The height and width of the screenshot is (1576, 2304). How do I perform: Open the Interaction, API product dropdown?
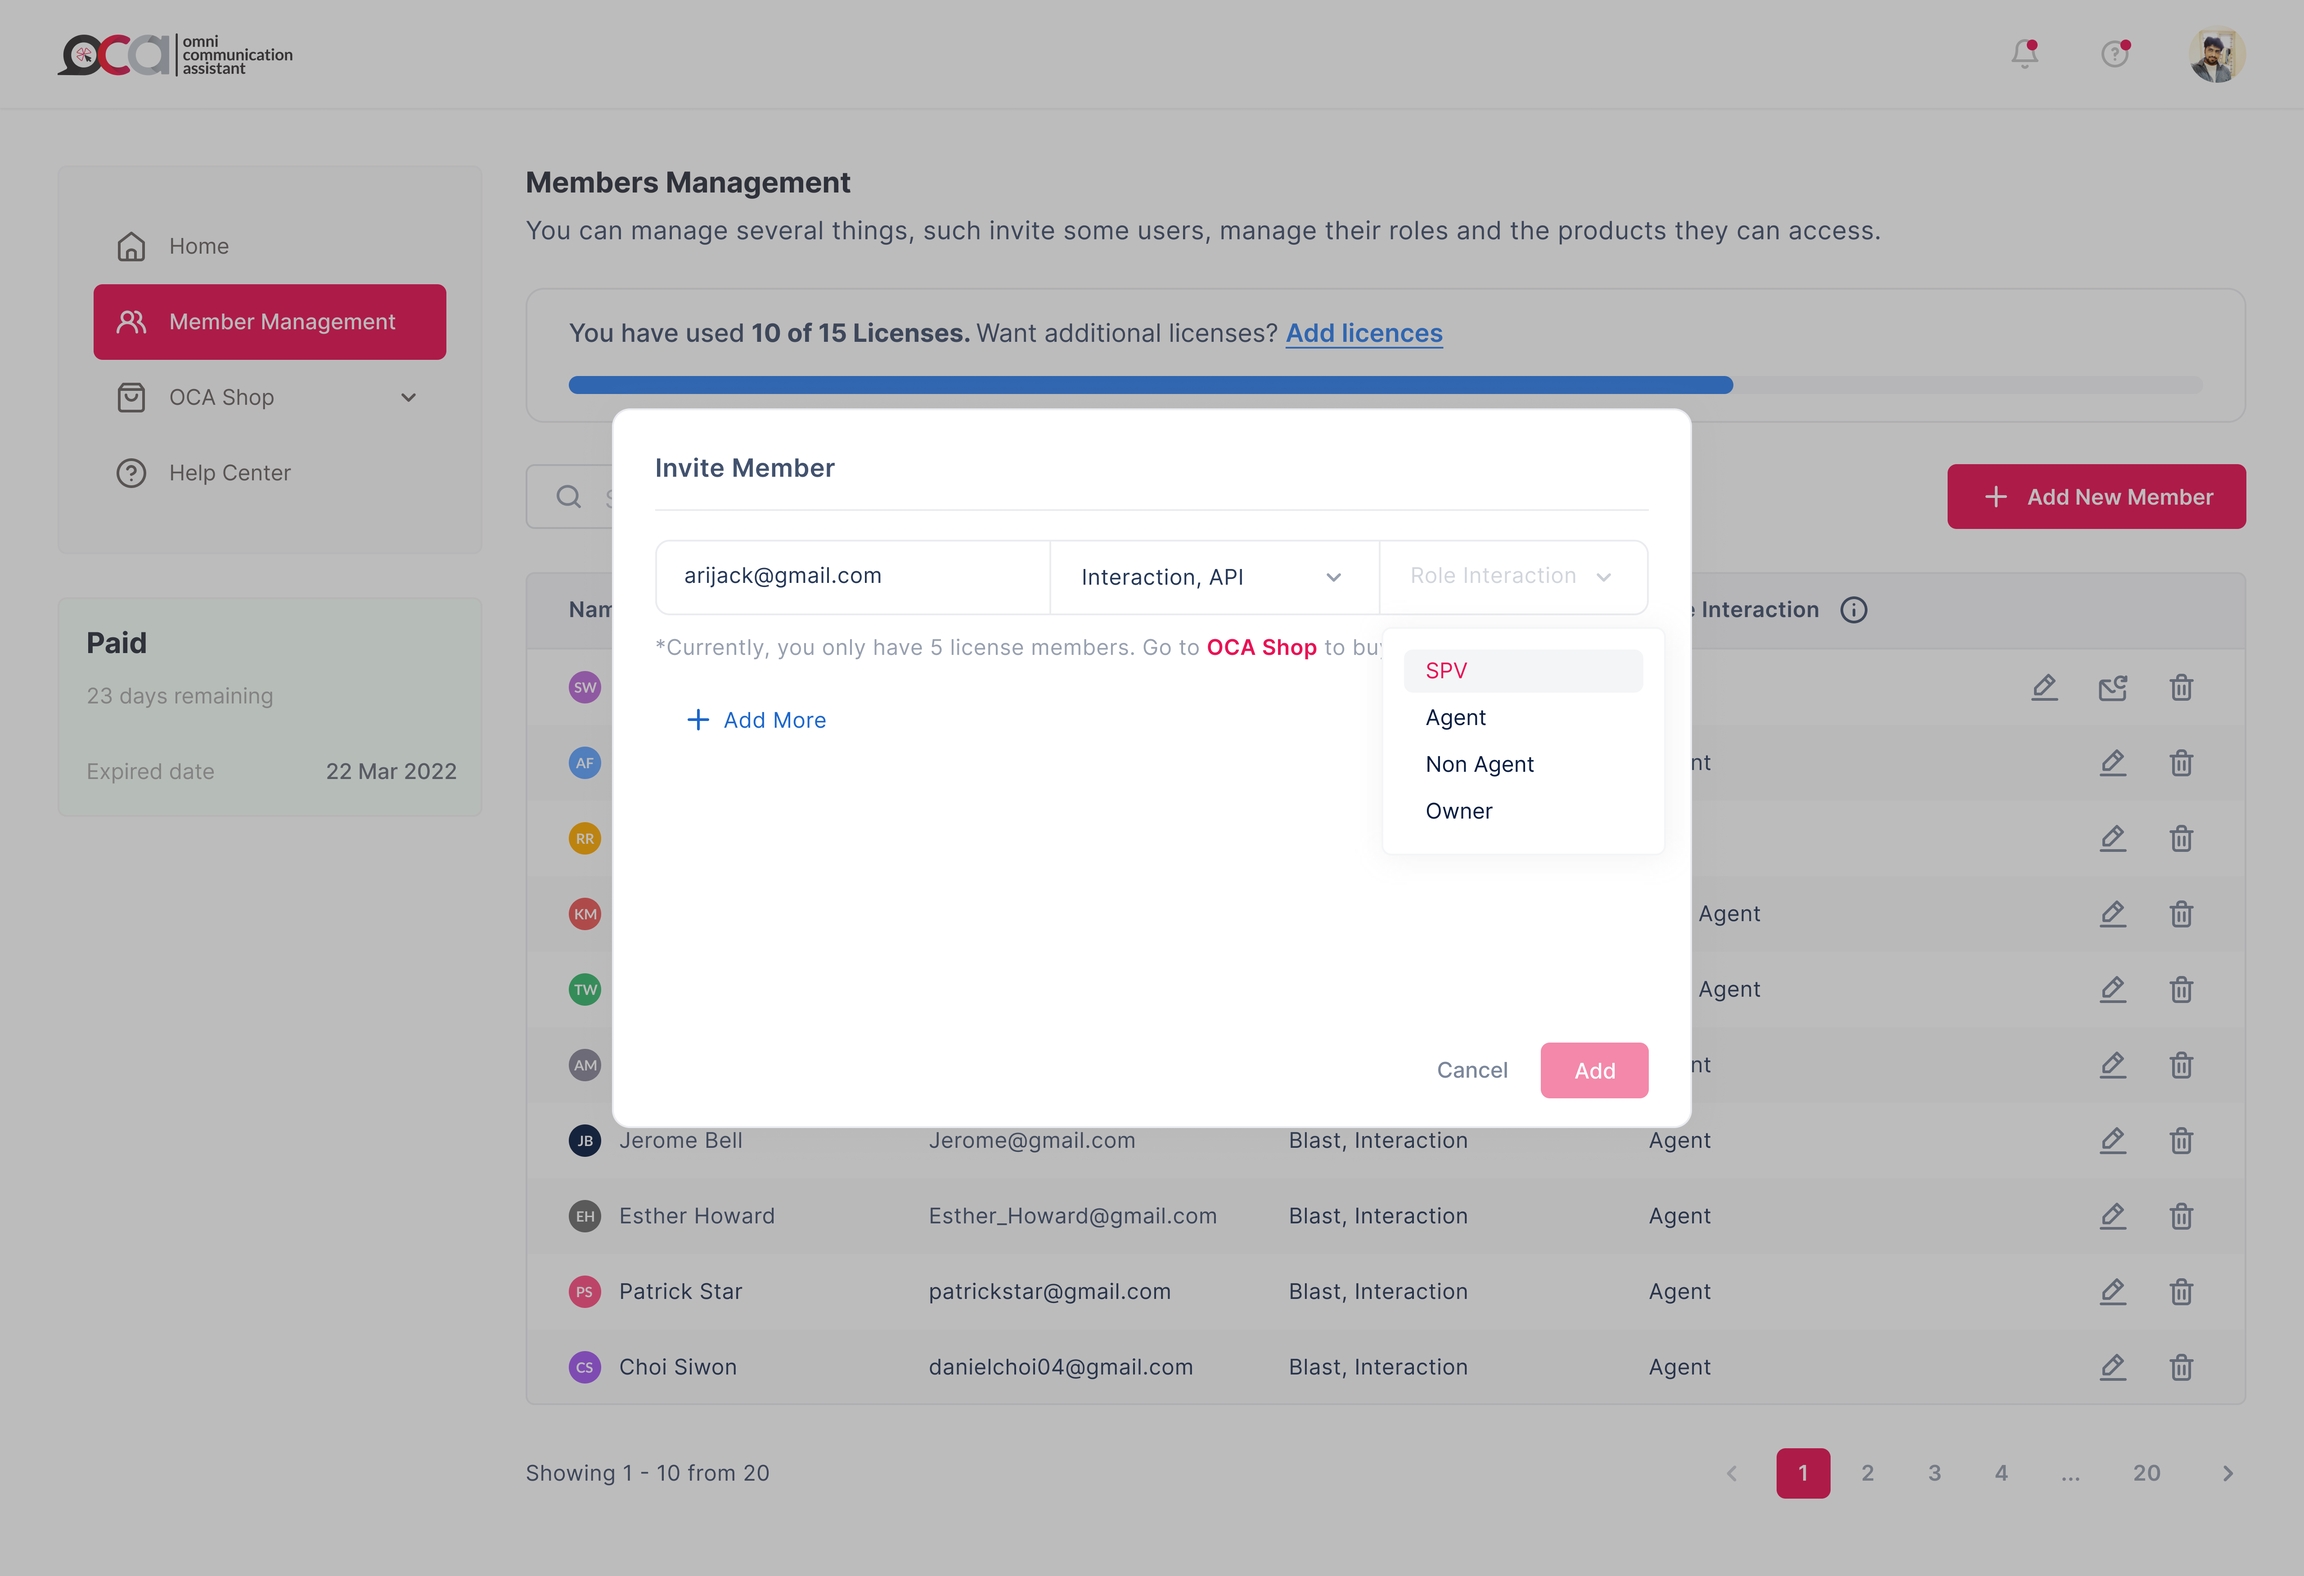tap(1213, 577)
